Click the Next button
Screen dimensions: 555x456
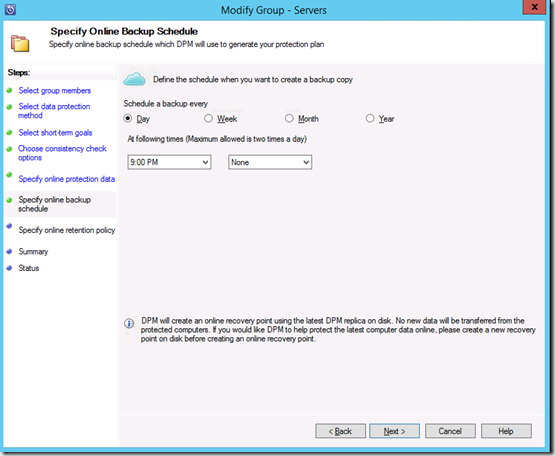(394, 431)
